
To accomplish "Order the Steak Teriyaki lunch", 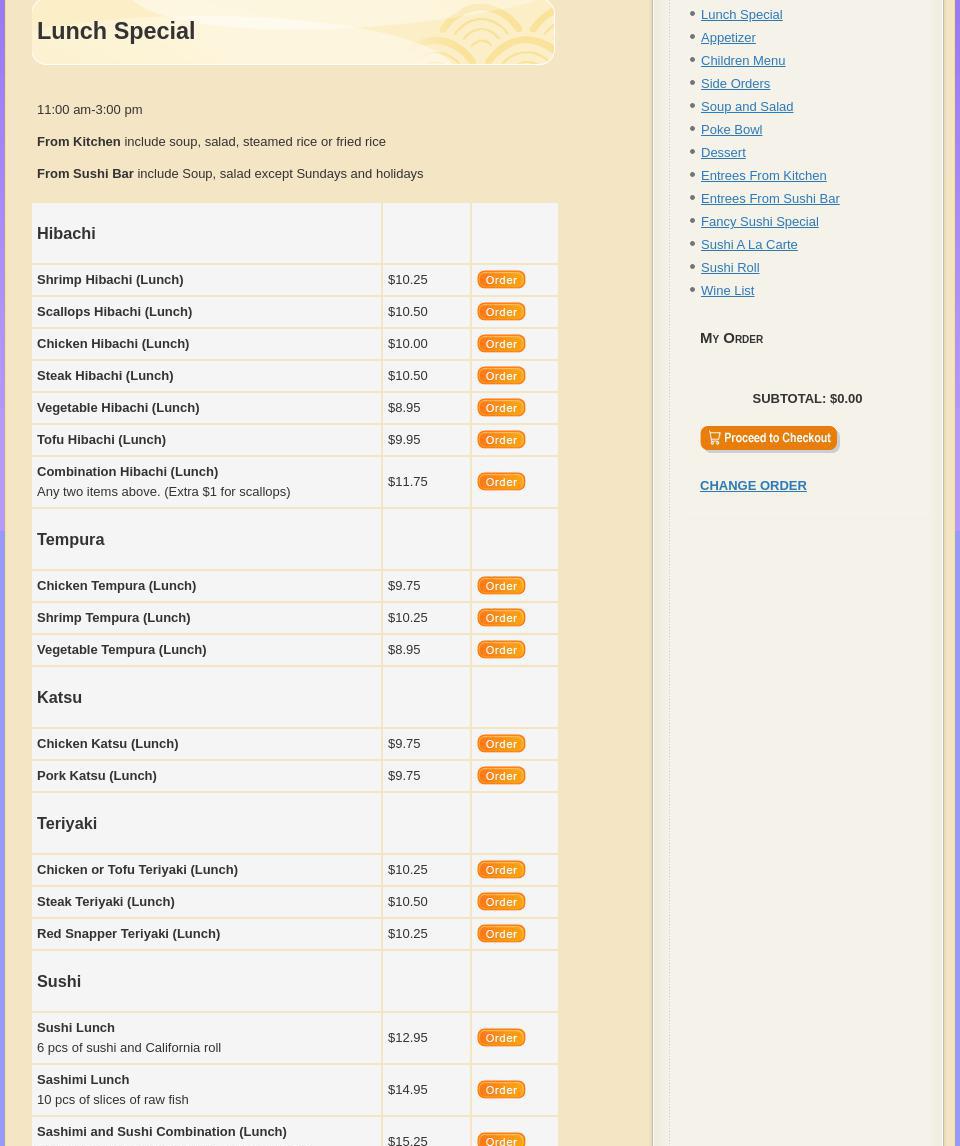I will (x=501, y=902).
